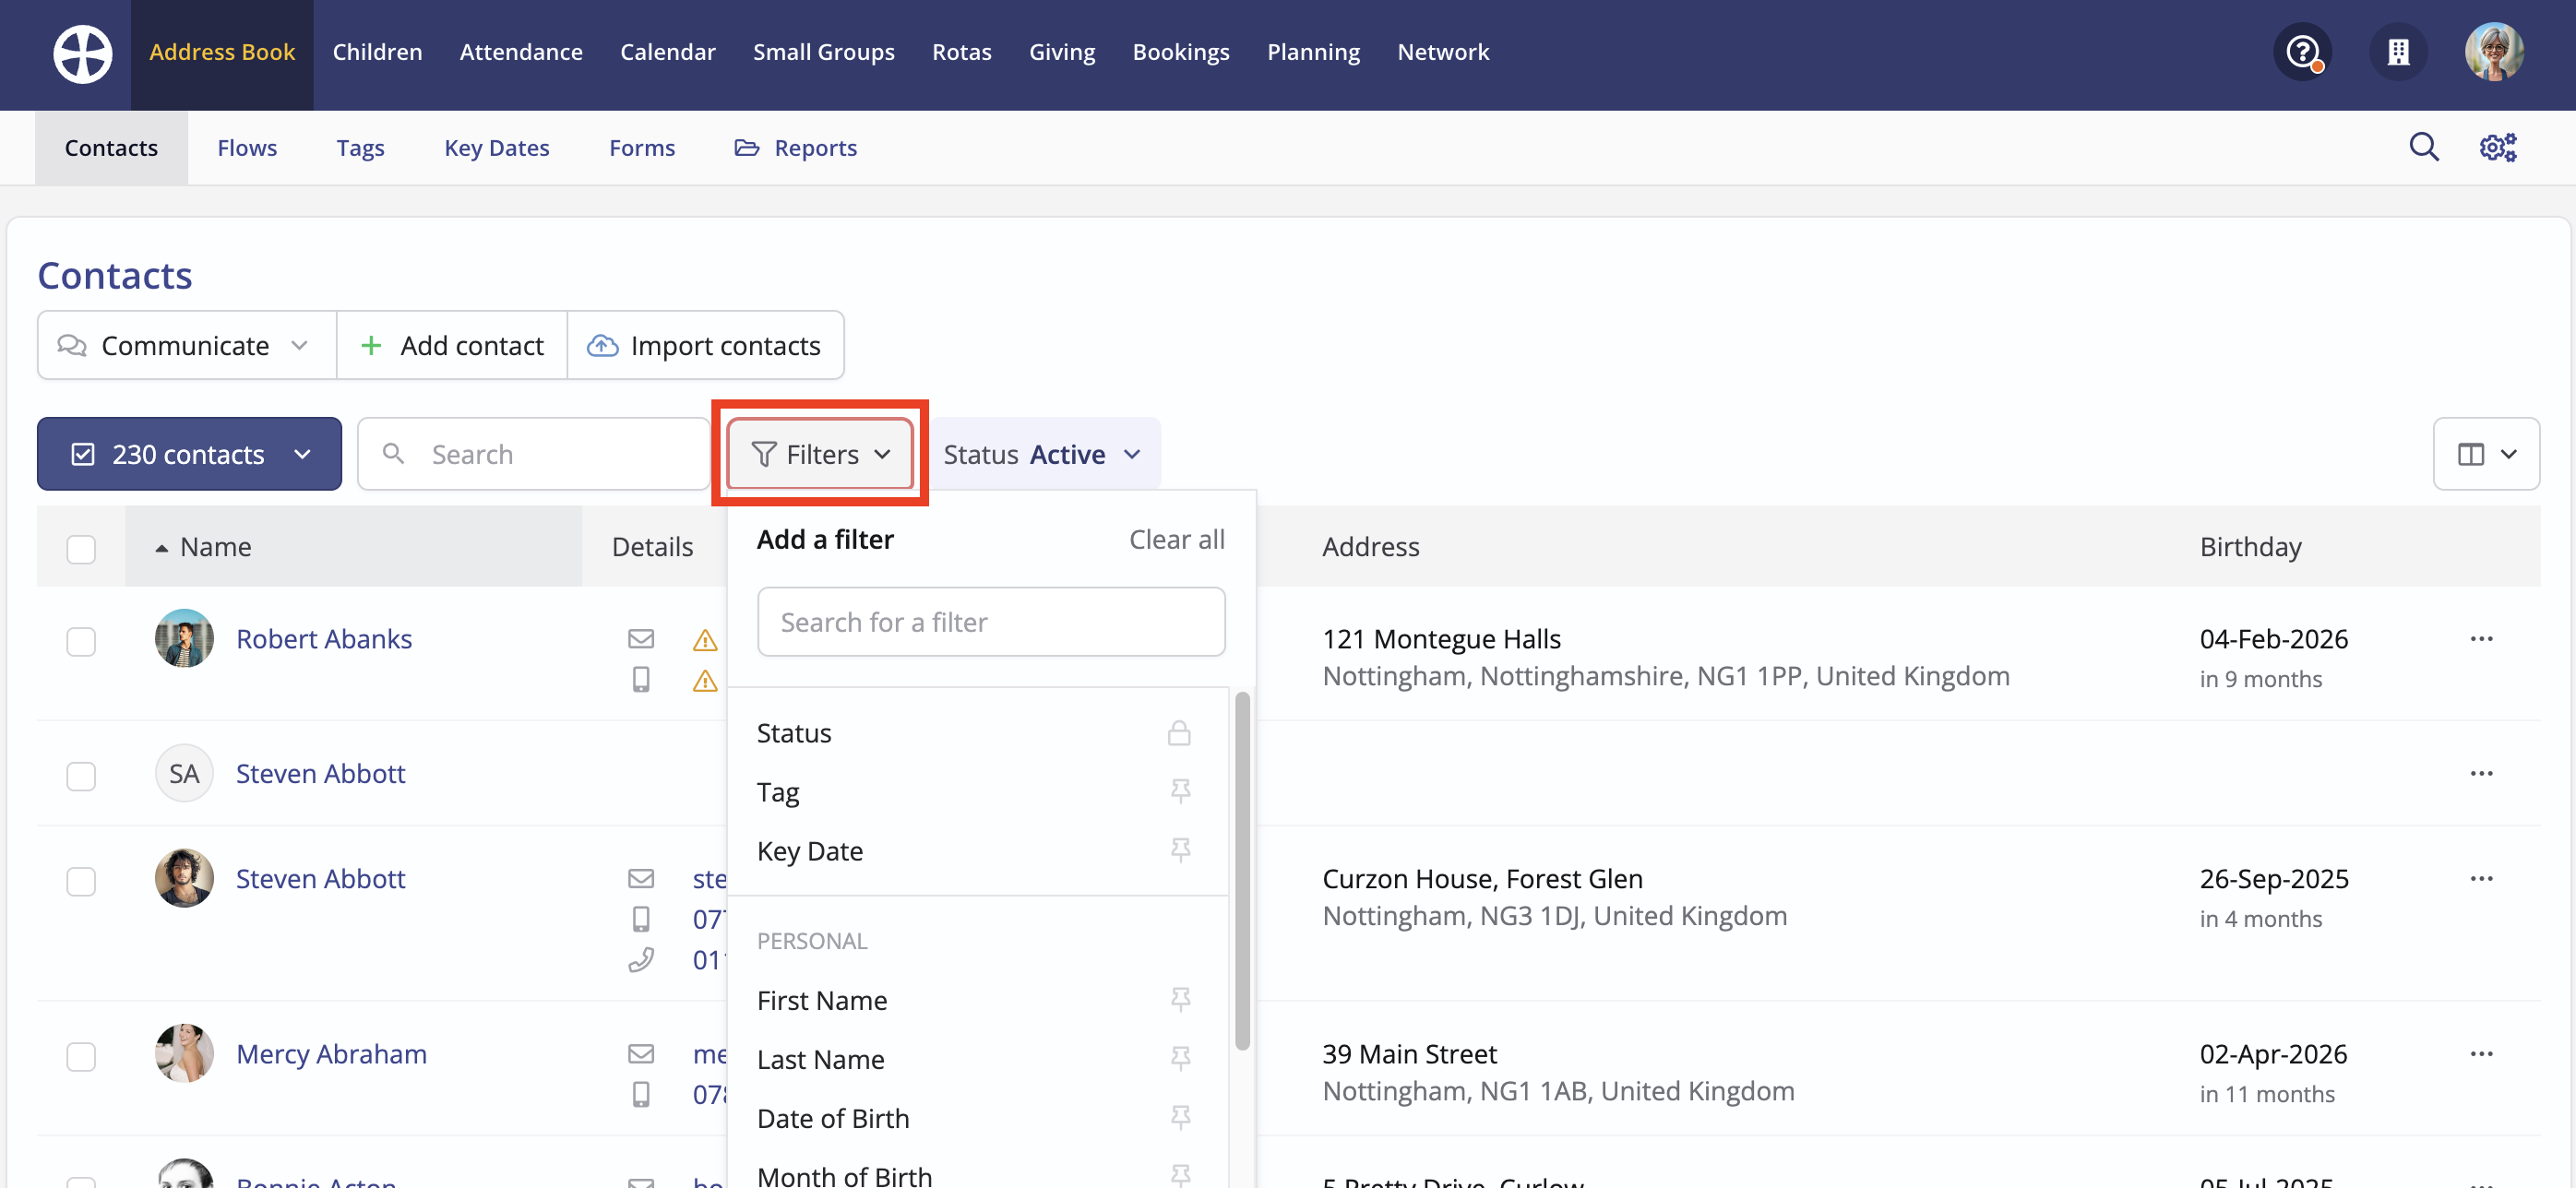Open Robert Abanks contact link
Image resolution: width=2576 pixels, height=1188 pixels.
(324, 638)
